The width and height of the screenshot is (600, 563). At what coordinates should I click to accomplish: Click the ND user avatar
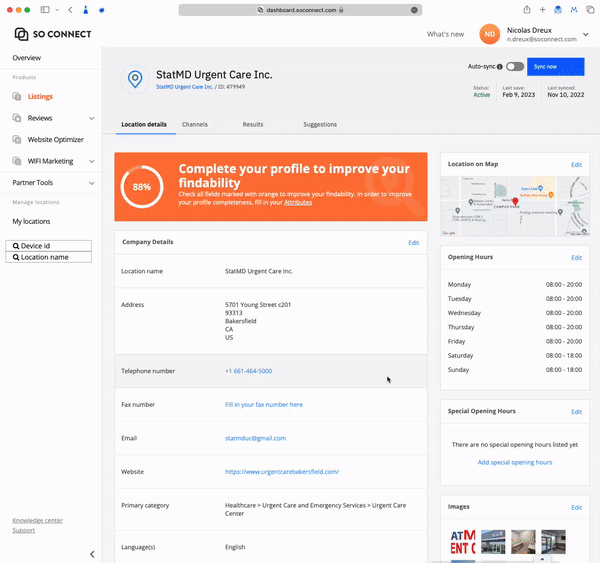pyautogui.click(x=489, y=34)
